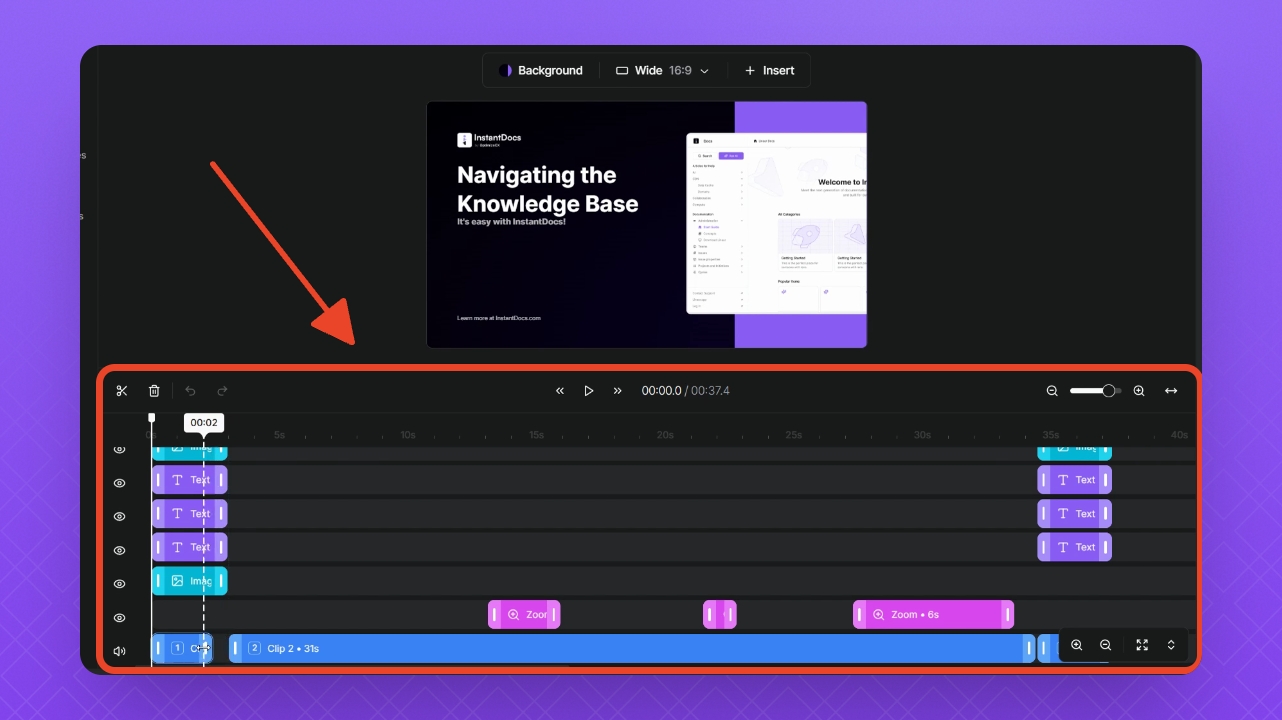Image resolution: width=1282 pixels, height=720 pixels.
Task: Select the scissors split tool
Action: coord(122,391)
